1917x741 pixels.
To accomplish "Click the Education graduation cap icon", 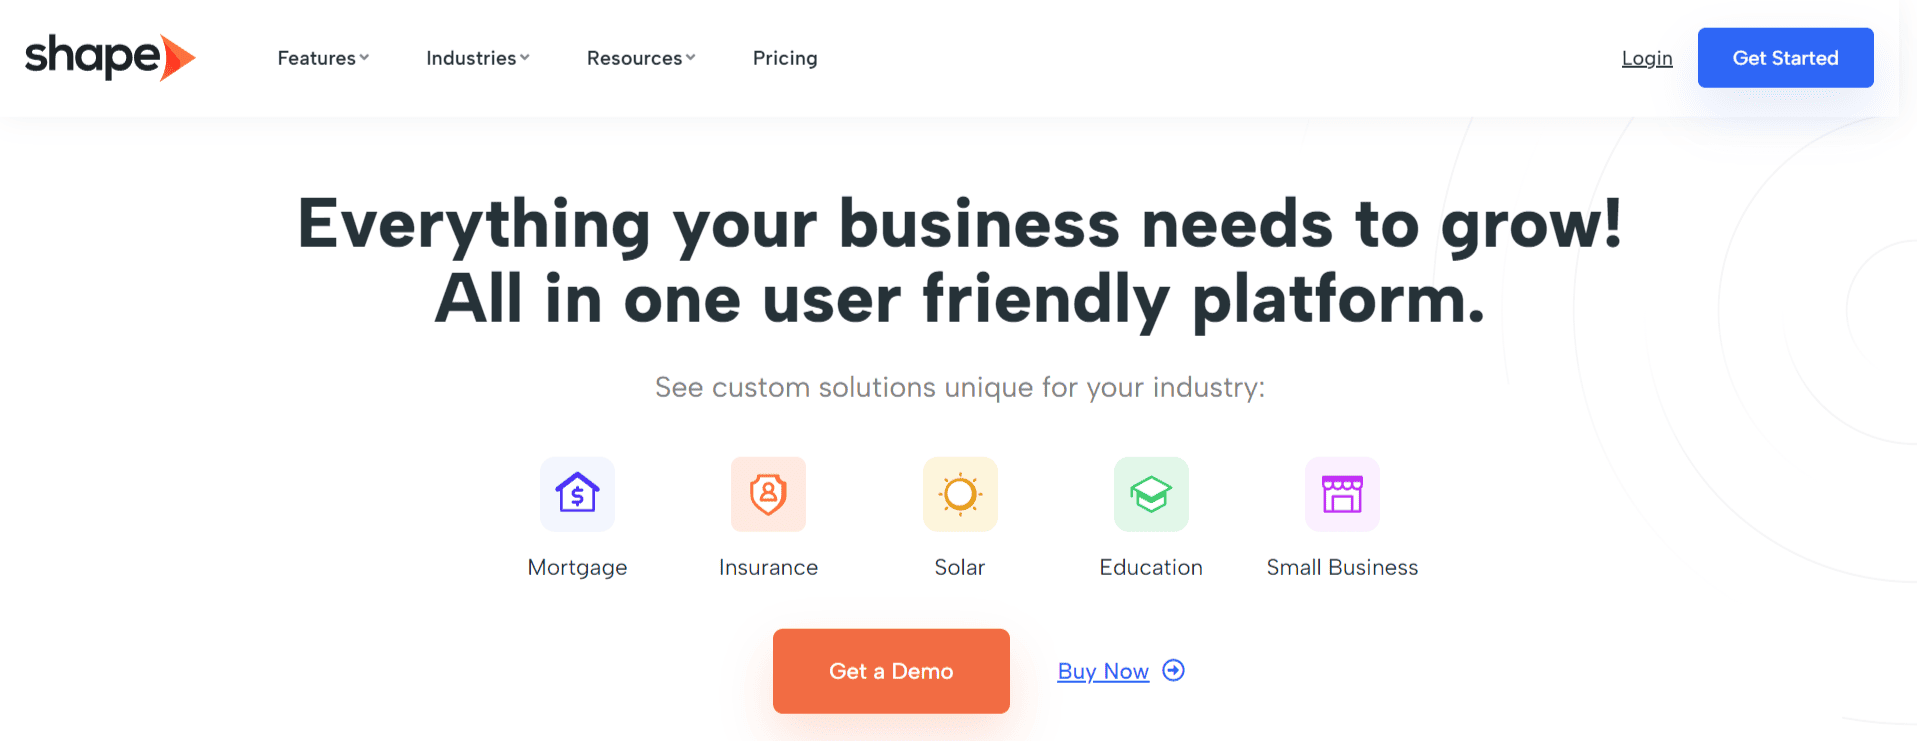I will coord(1151,494).
